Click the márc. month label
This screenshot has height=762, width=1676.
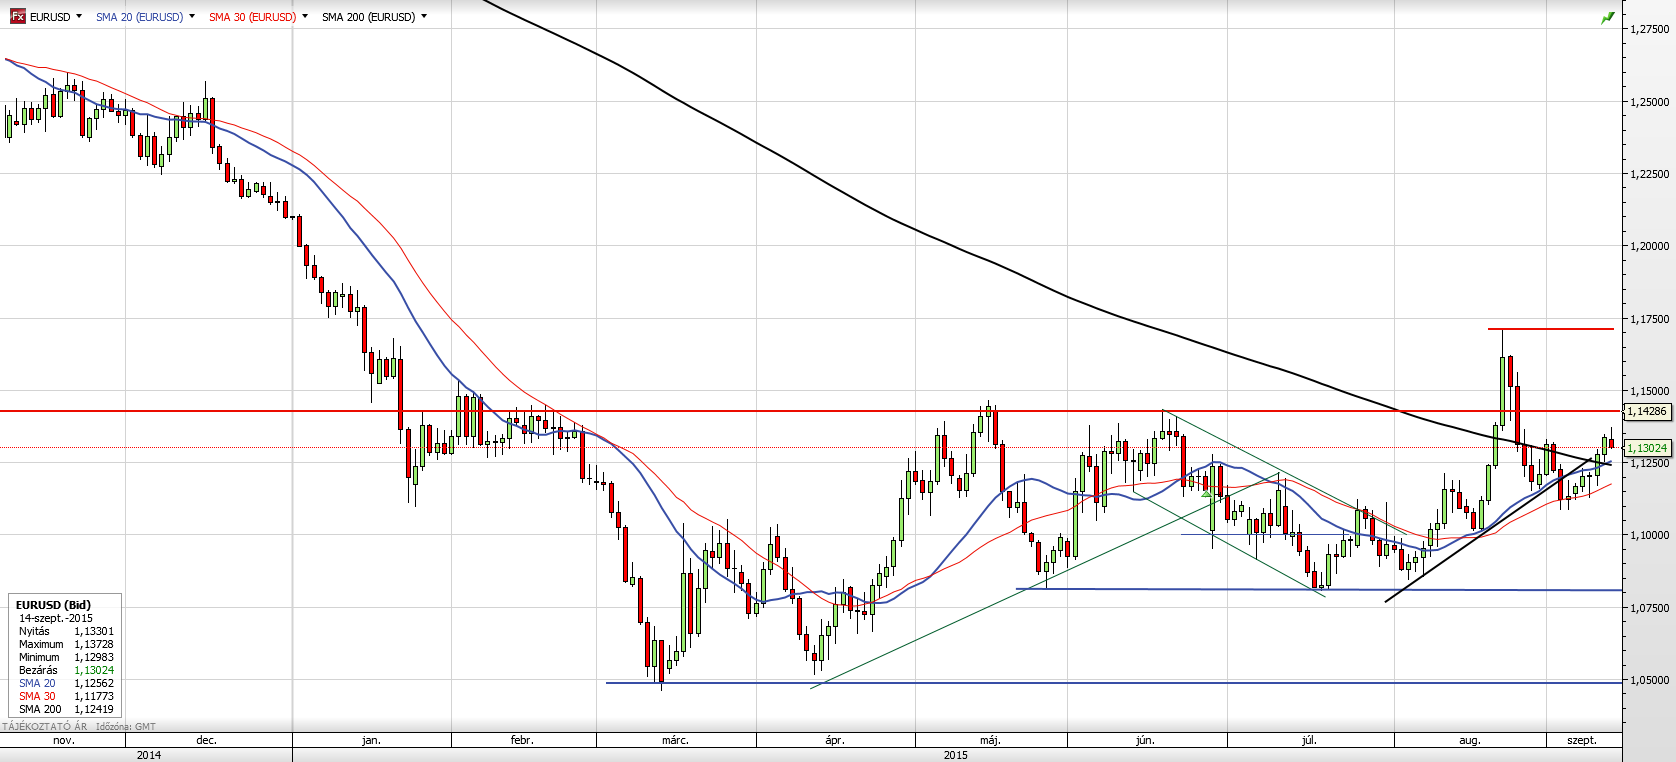click(x=675, y=740)
